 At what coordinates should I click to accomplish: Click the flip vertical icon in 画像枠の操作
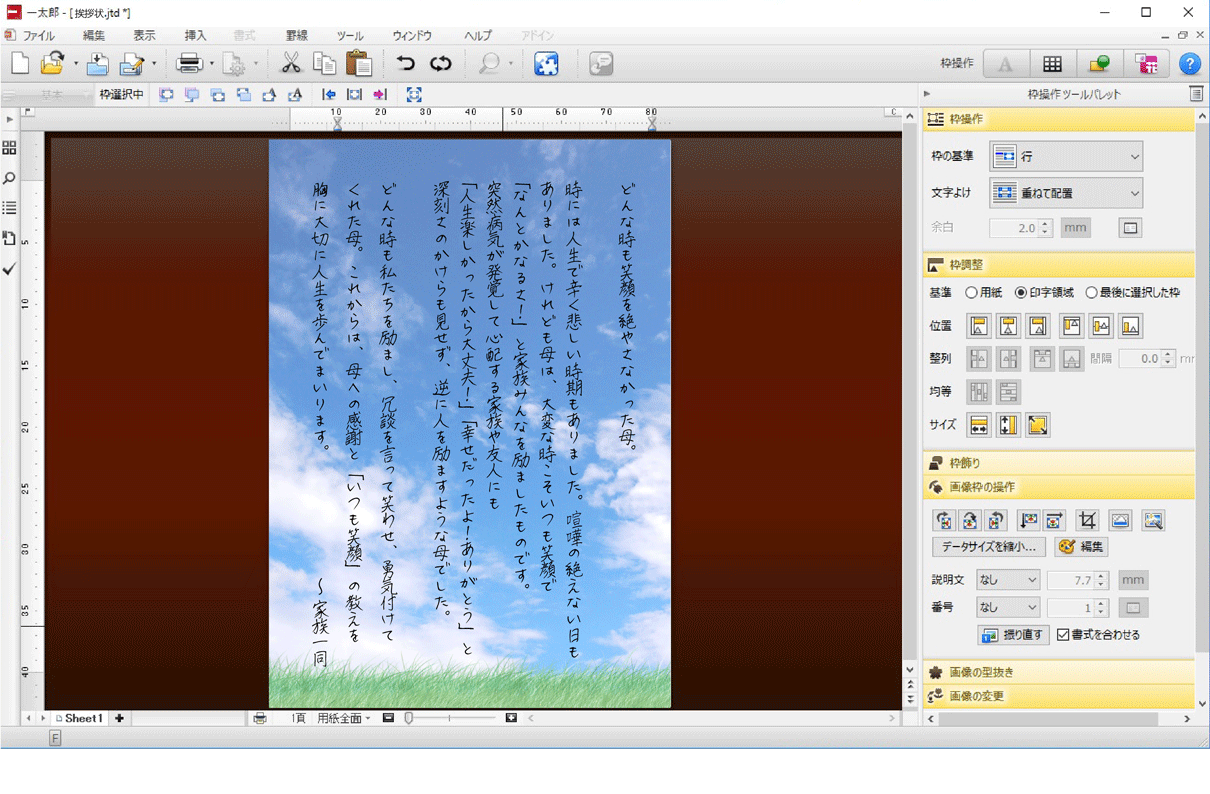tap(1028, 520)
